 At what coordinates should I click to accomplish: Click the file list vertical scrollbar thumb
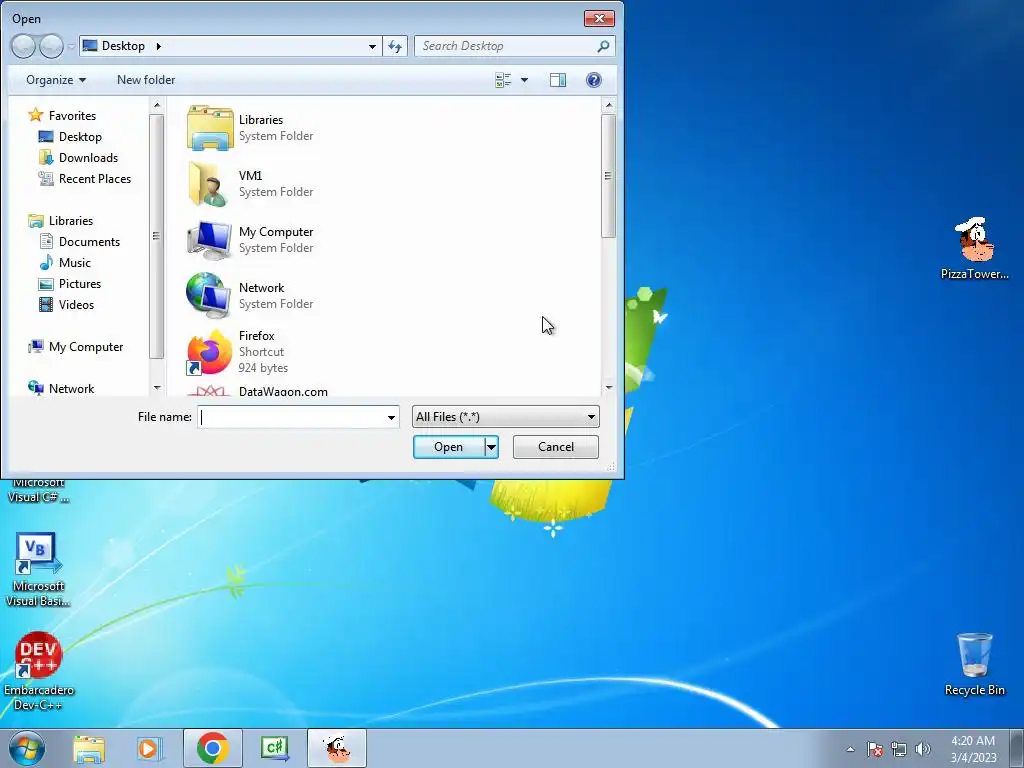[x=608, y=176]
